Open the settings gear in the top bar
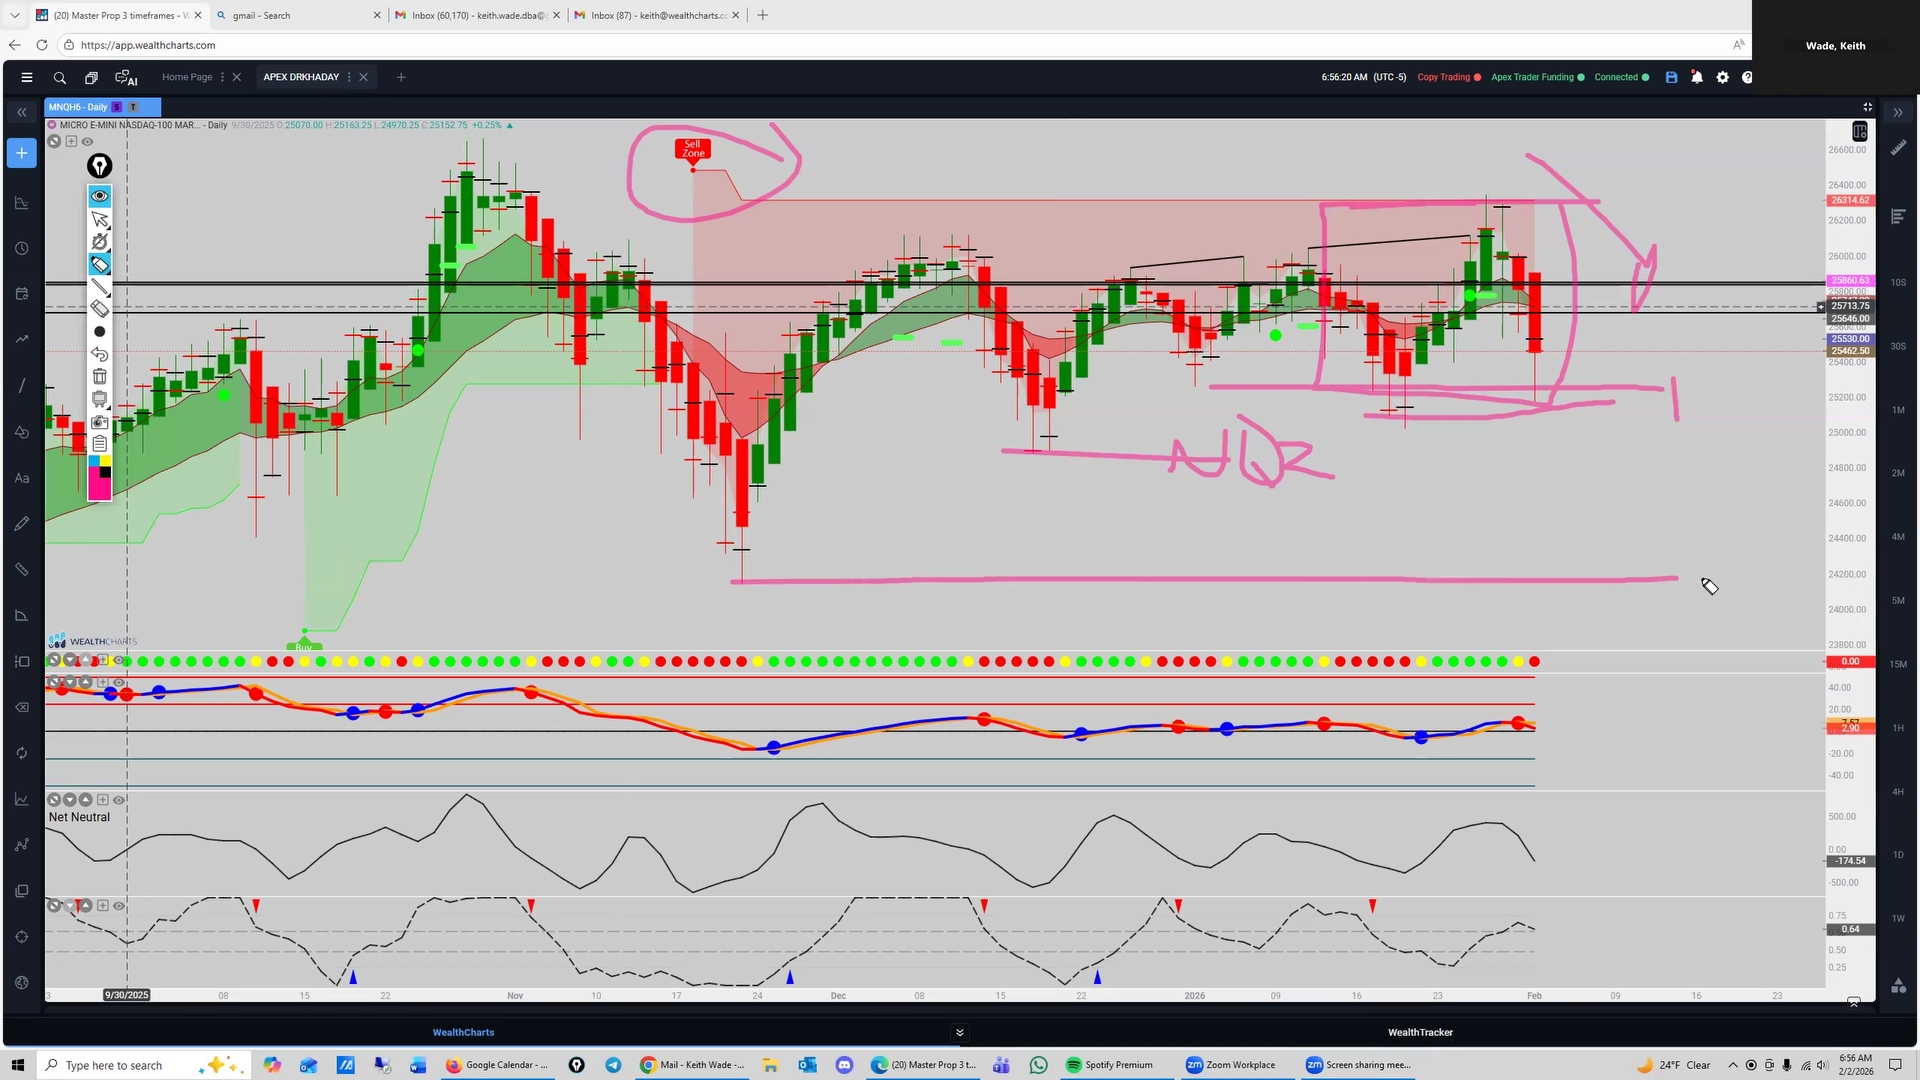 click(x=1722, y=77)
